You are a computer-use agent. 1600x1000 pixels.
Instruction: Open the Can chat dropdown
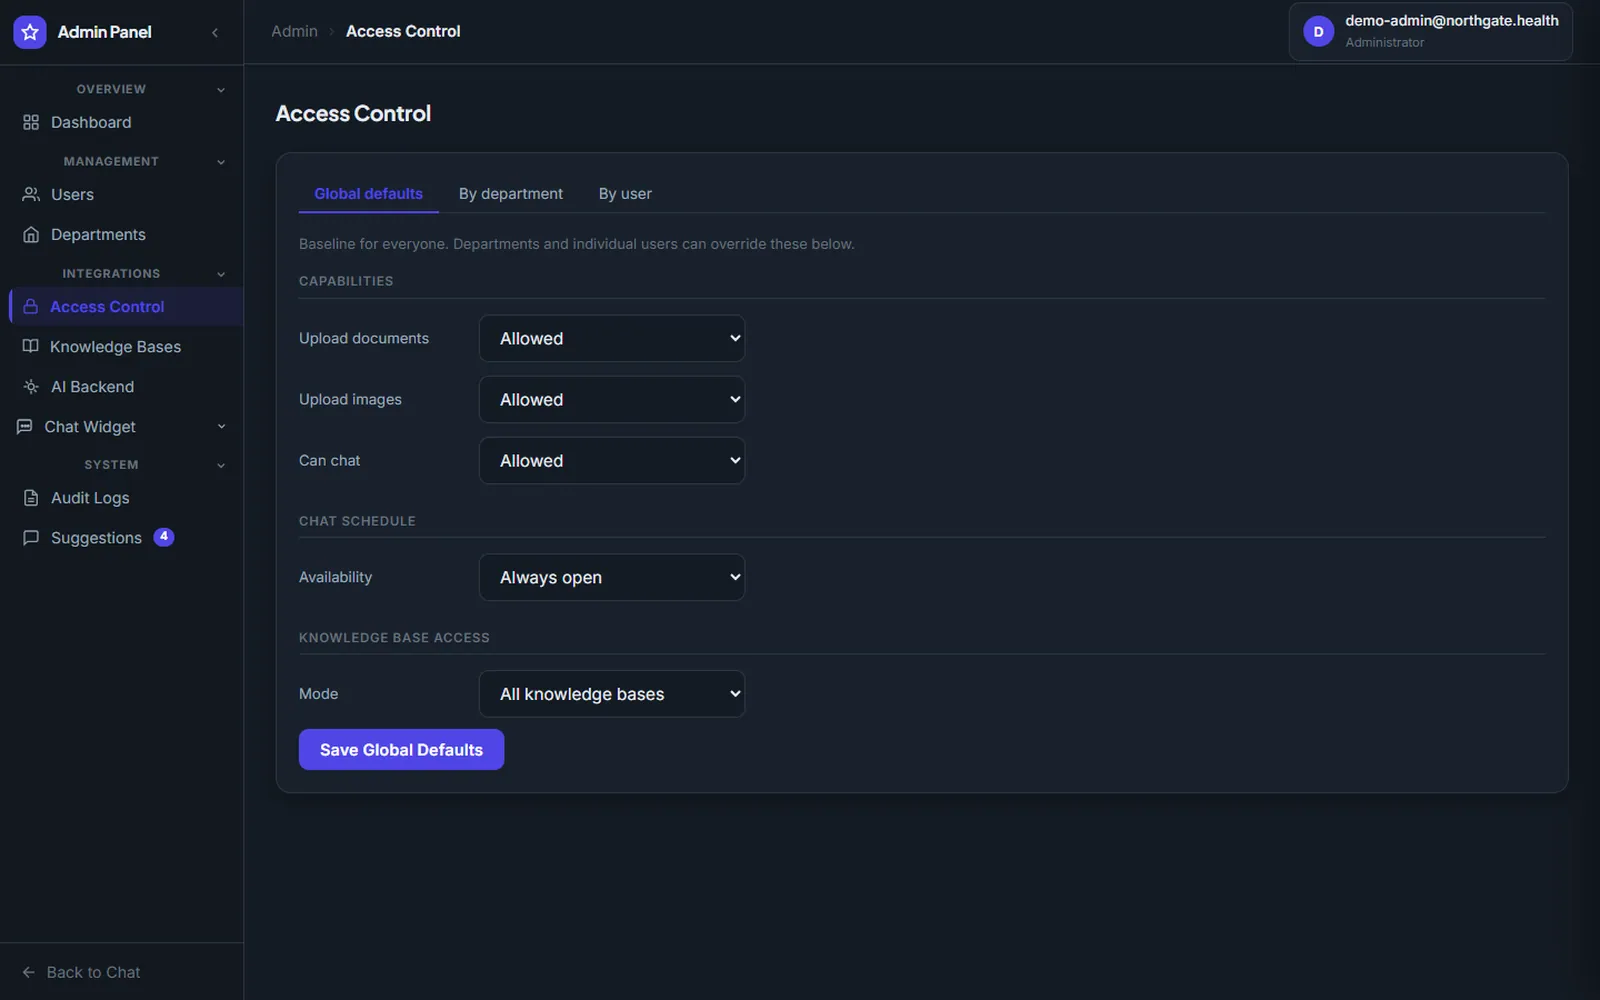click(612, 460)
